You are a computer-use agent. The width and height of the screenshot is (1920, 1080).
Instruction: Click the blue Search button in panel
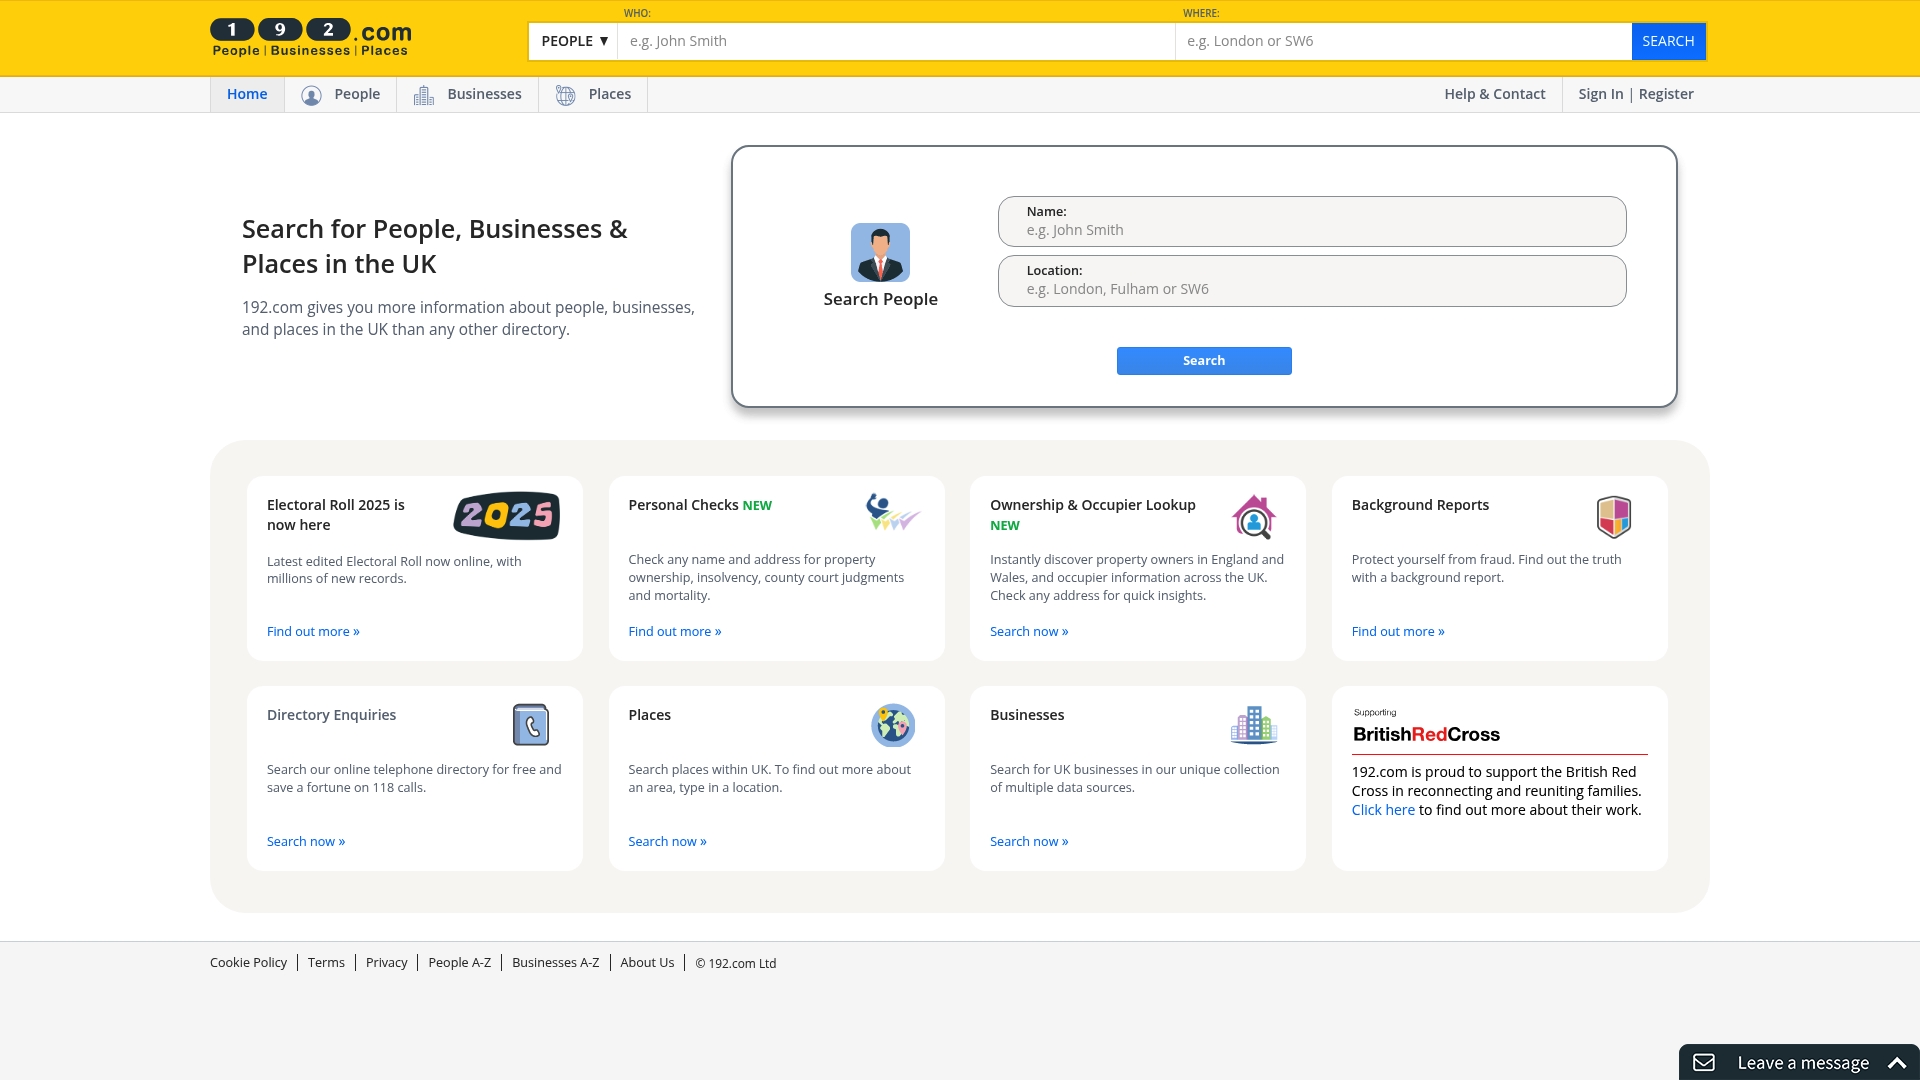tap(1204, 361)
